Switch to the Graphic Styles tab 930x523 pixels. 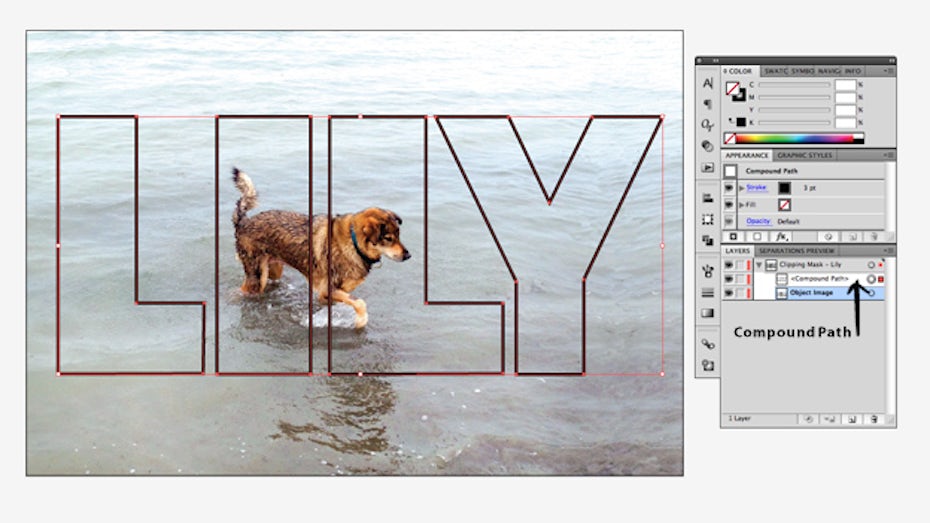[805, 155]
